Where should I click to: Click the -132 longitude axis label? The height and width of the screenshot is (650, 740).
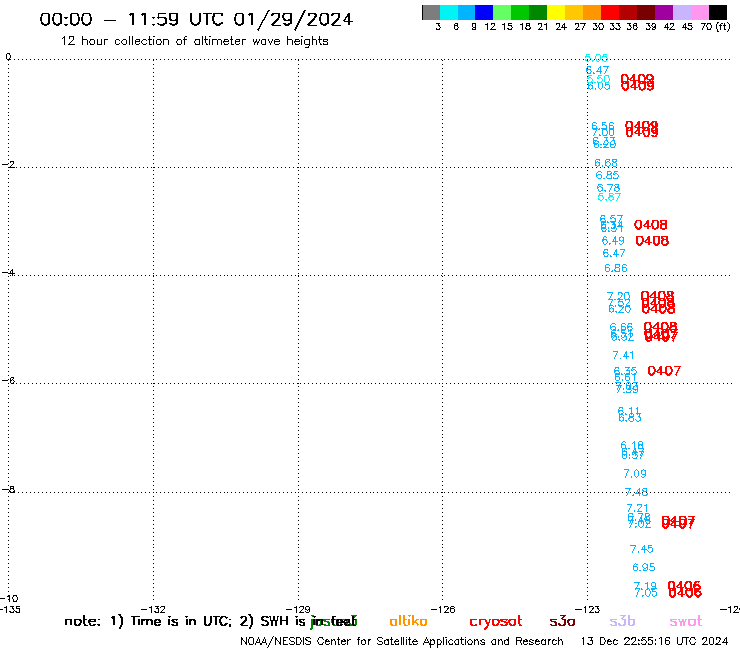[x=153, y=609]
